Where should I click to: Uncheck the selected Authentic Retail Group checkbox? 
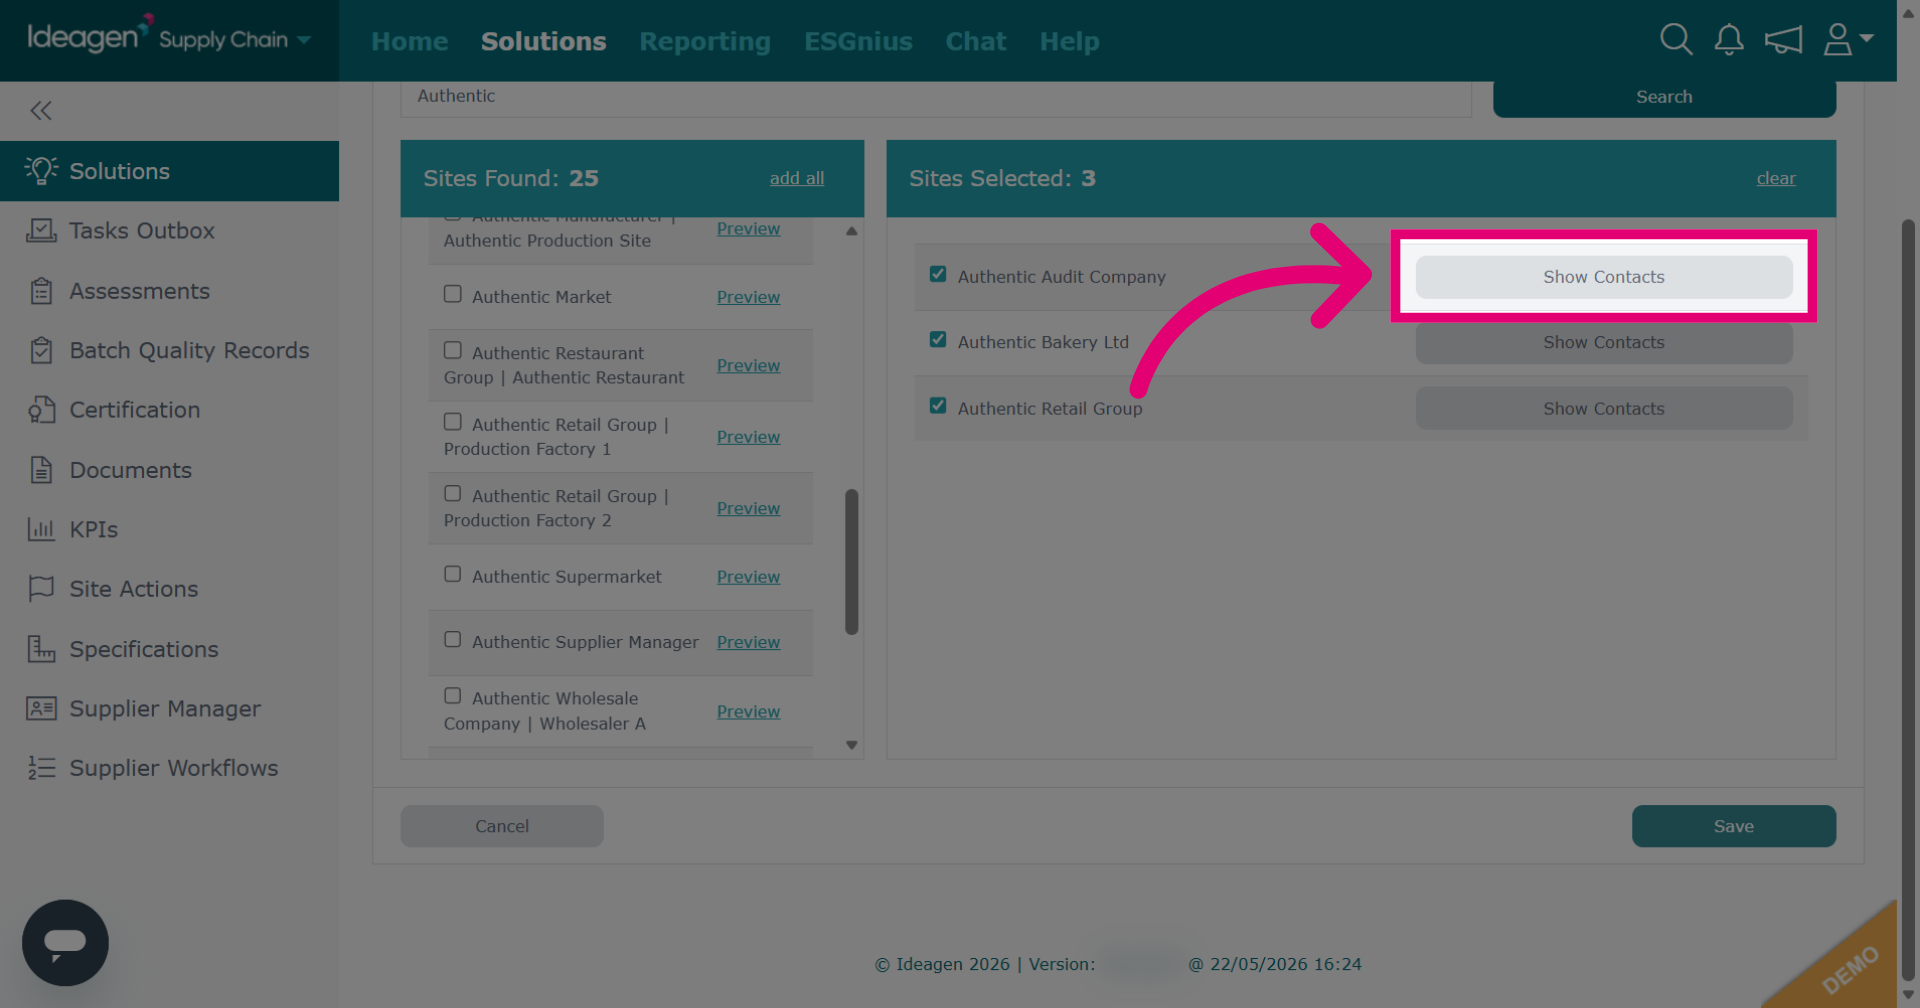(x=938, y=405)
